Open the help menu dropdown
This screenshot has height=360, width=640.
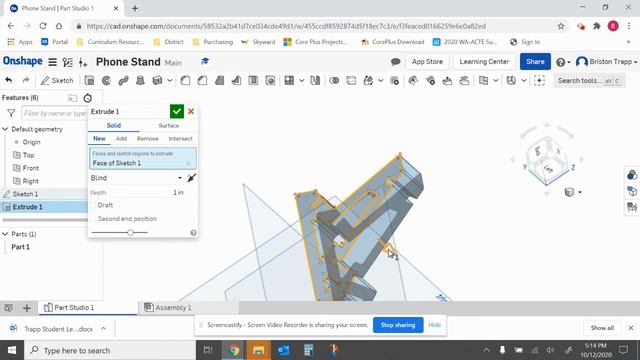pos(563,62)
